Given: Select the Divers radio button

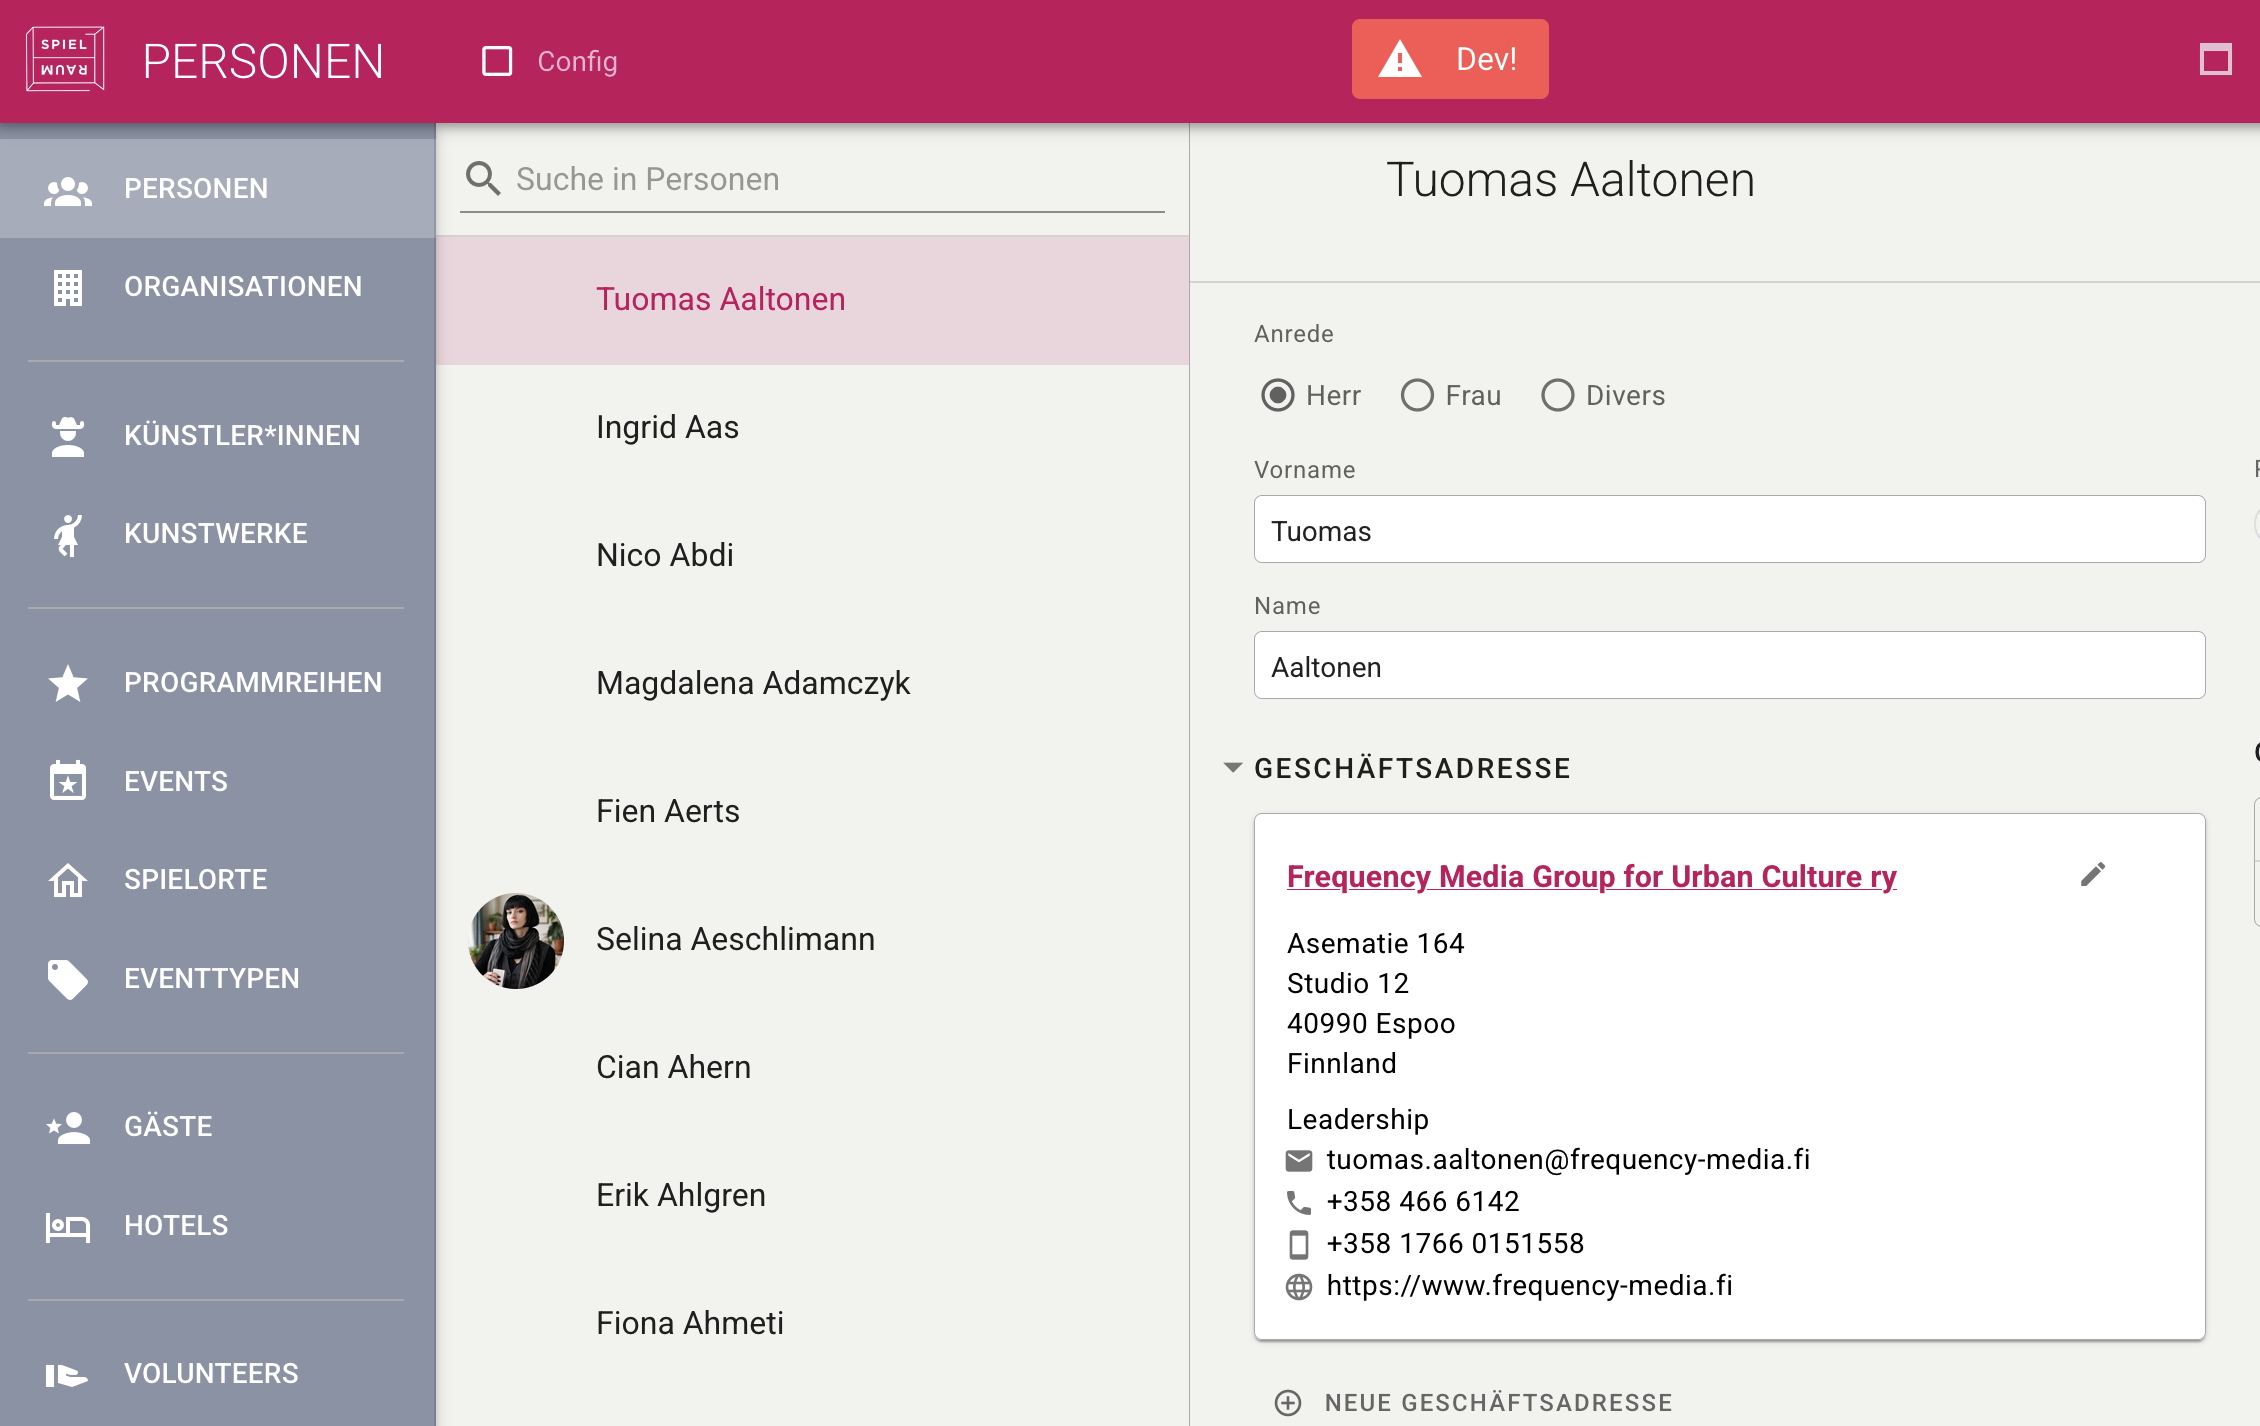Looking at the screenshot, I should 1557,395.
